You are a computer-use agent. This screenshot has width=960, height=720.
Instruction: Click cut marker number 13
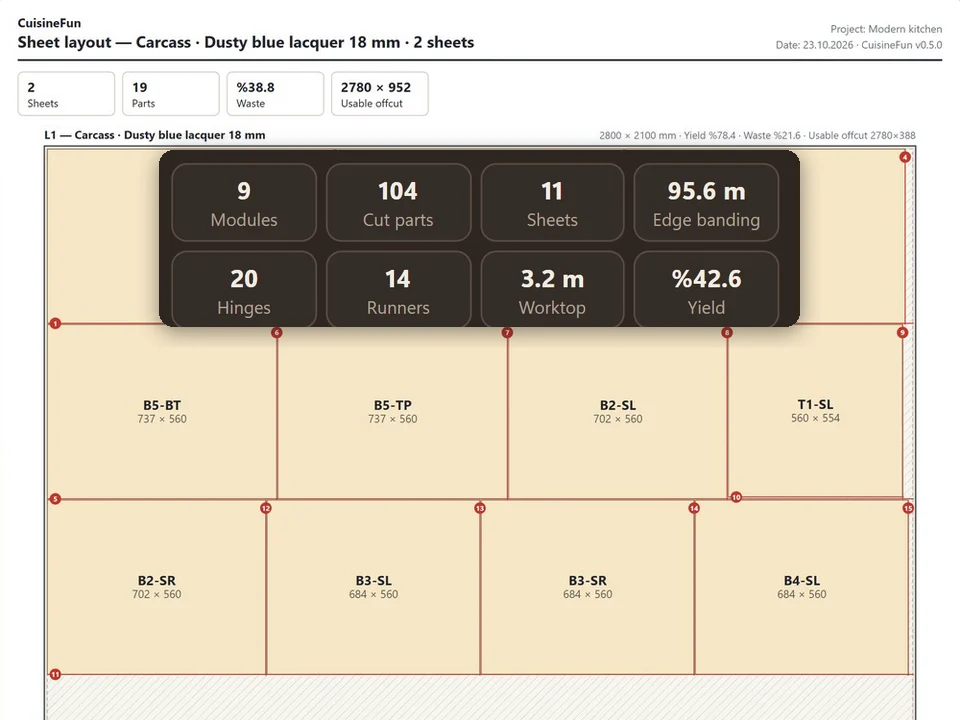[x=480, y=508]
